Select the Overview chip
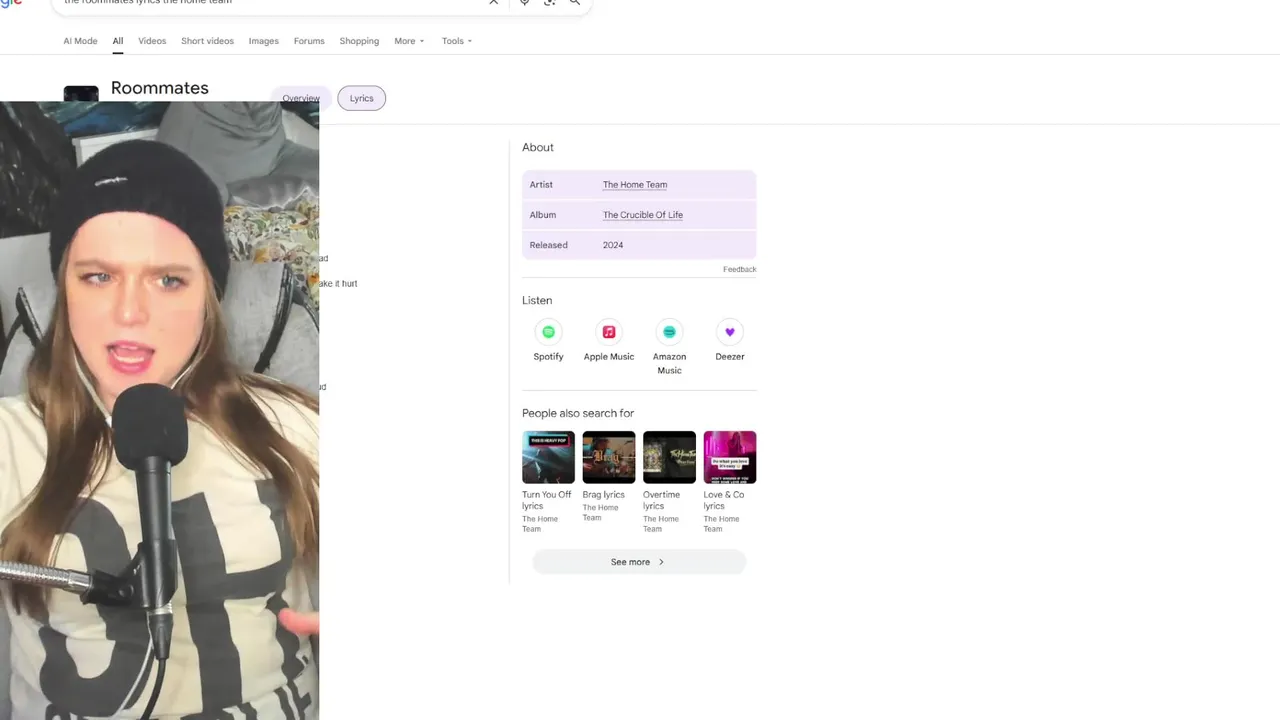The image size is (1280, 720). [x=301, y=98]
